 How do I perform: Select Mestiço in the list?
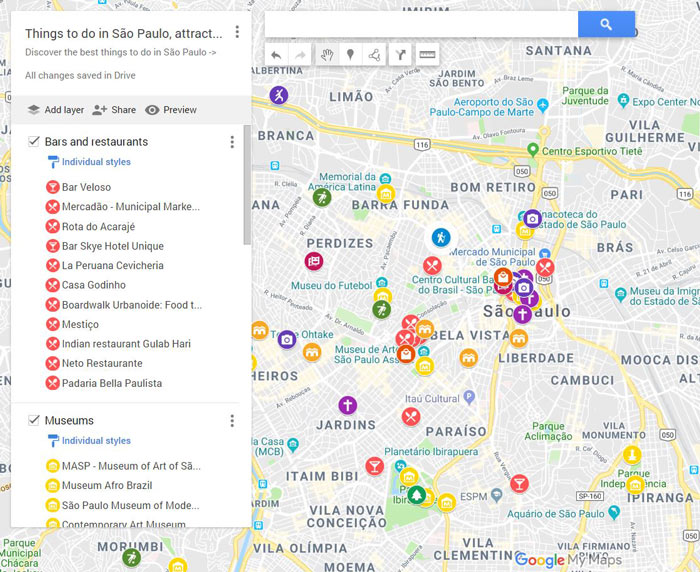72,324
